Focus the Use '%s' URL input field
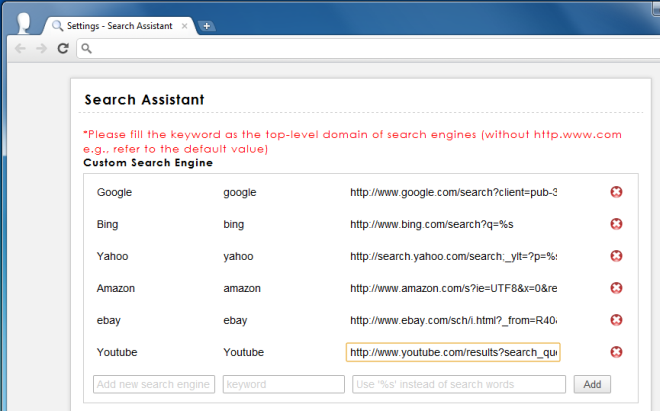 (x=459, y=384)
